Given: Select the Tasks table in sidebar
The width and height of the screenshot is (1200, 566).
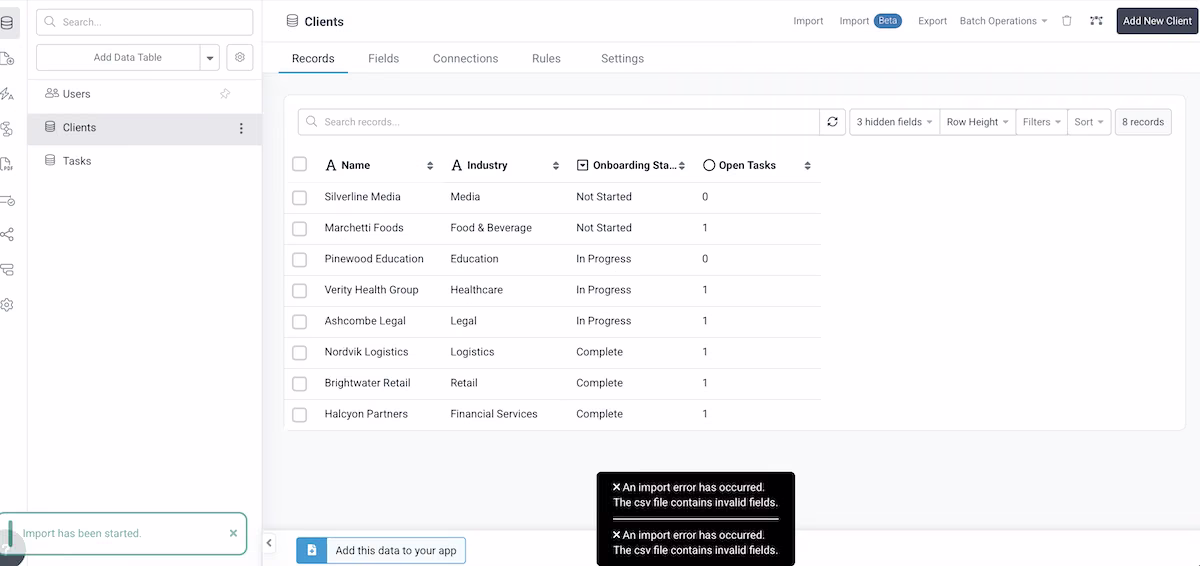Looking at the screenshot, I should 144,161.
